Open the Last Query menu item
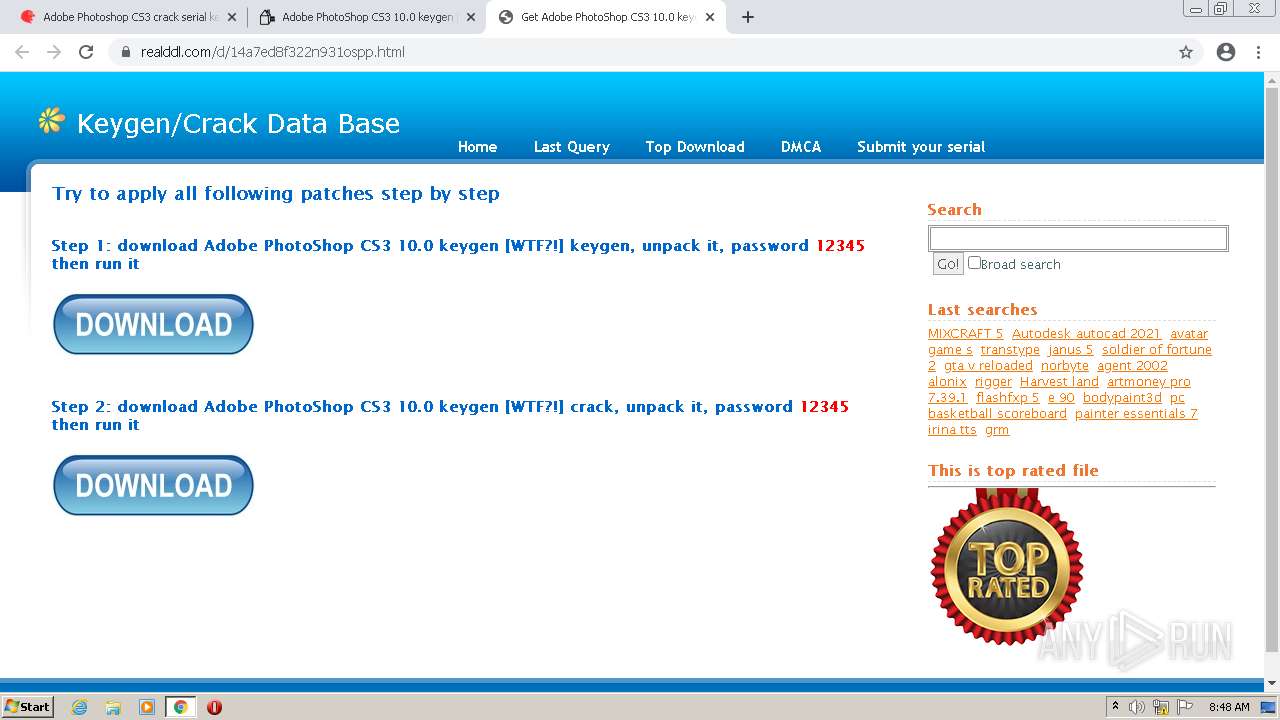The image size is (1280, 720). tap(571, 147)
